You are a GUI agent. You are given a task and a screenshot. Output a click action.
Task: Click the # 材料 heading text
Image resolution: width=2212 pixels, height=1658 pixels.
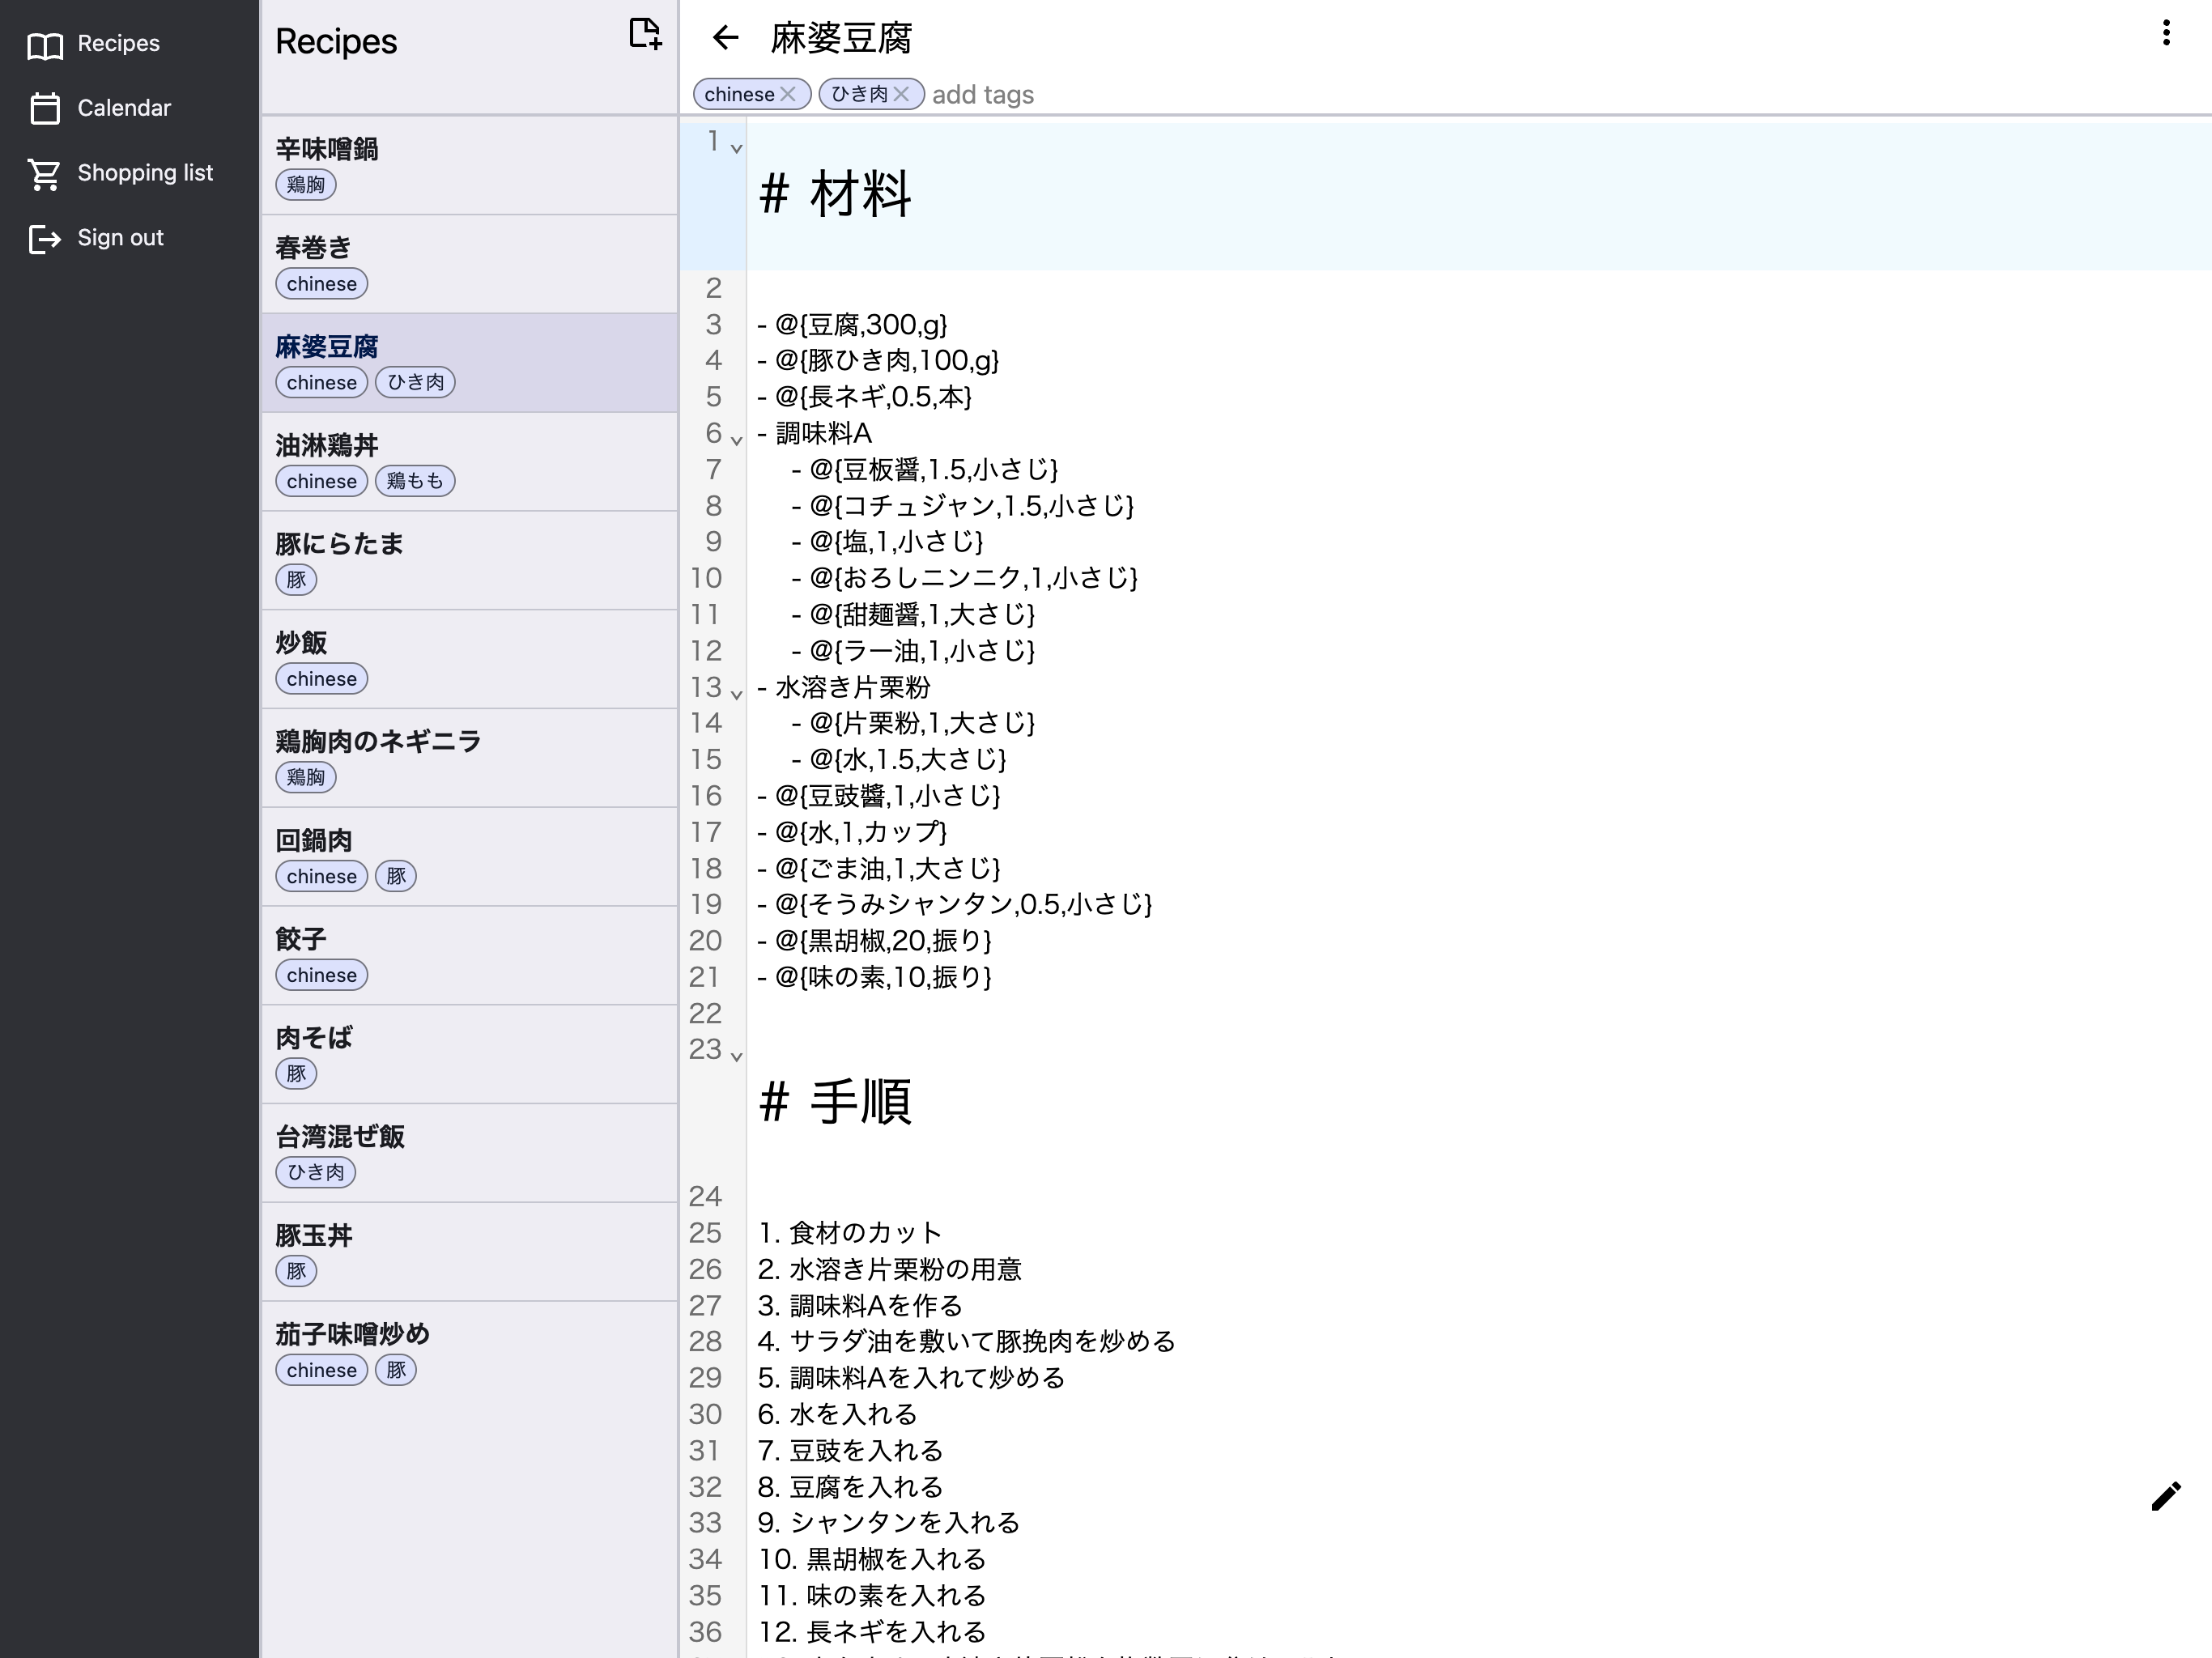[835, 193]
